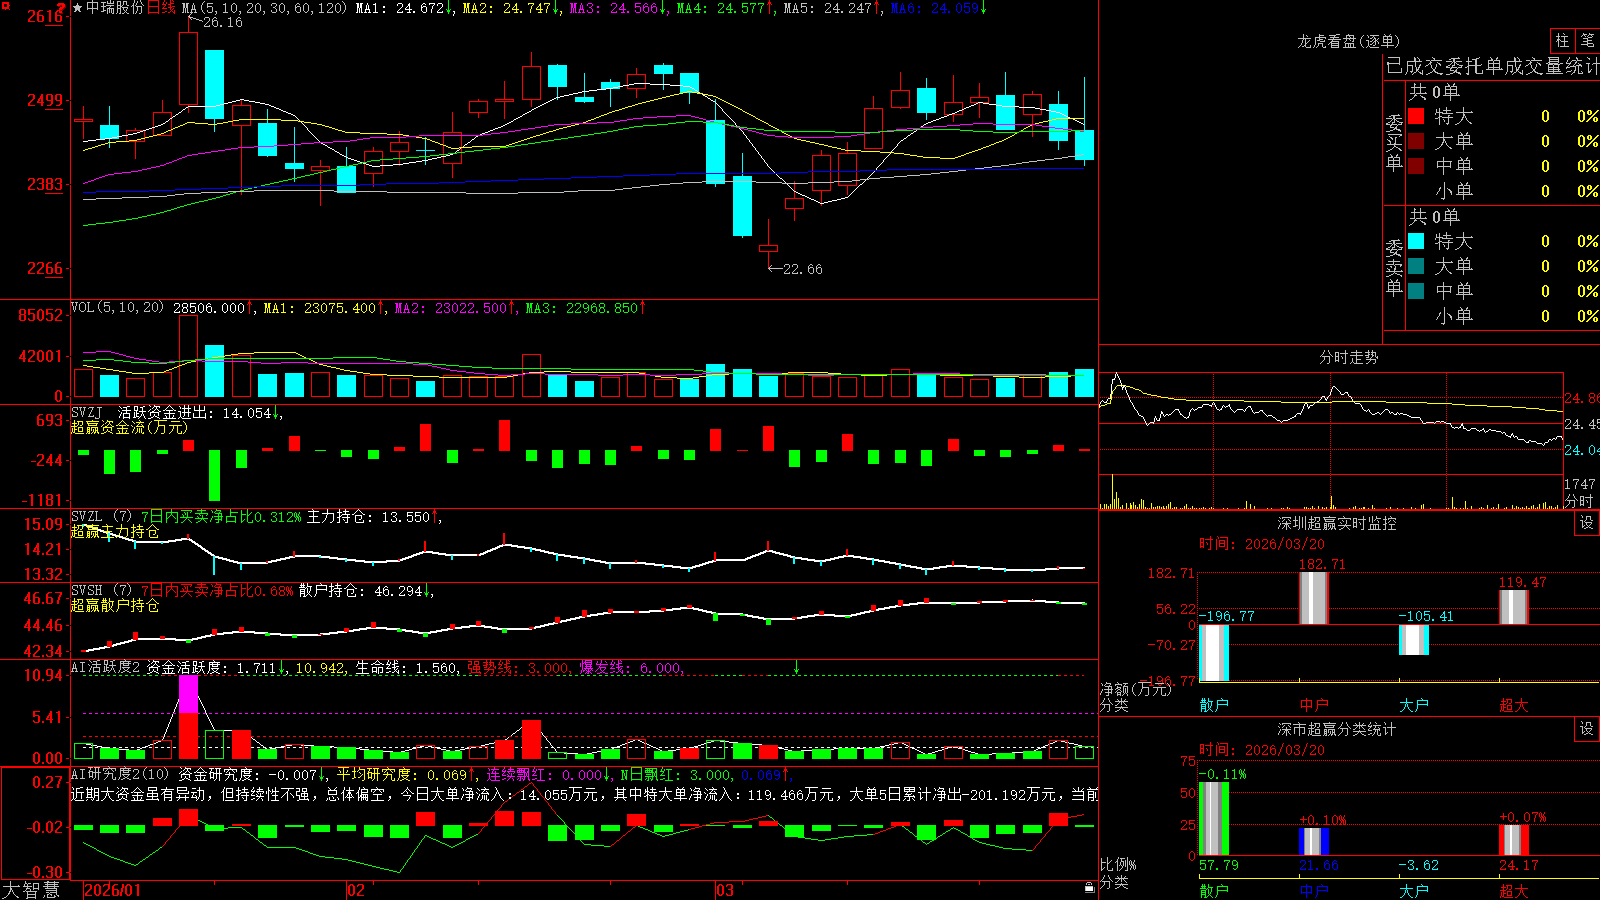Screen dimensions: 1600x900
Task: Click the MA2: 24.747 value
Action: [510, 8]
